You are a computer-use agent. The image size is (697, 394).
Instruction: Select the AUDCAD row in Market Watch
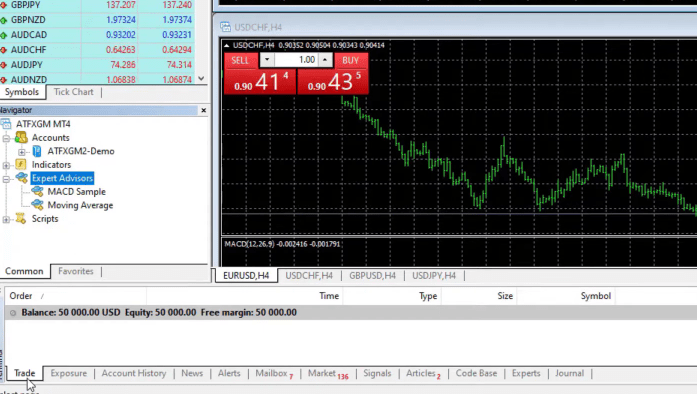97,35
